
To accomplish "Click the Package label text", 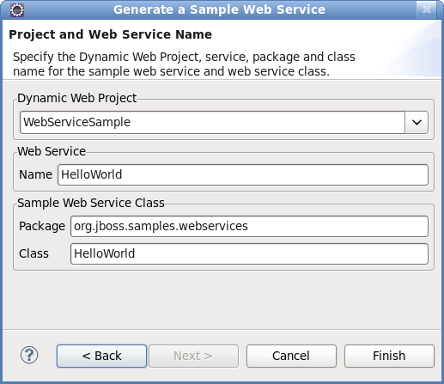I will point(42,226).
